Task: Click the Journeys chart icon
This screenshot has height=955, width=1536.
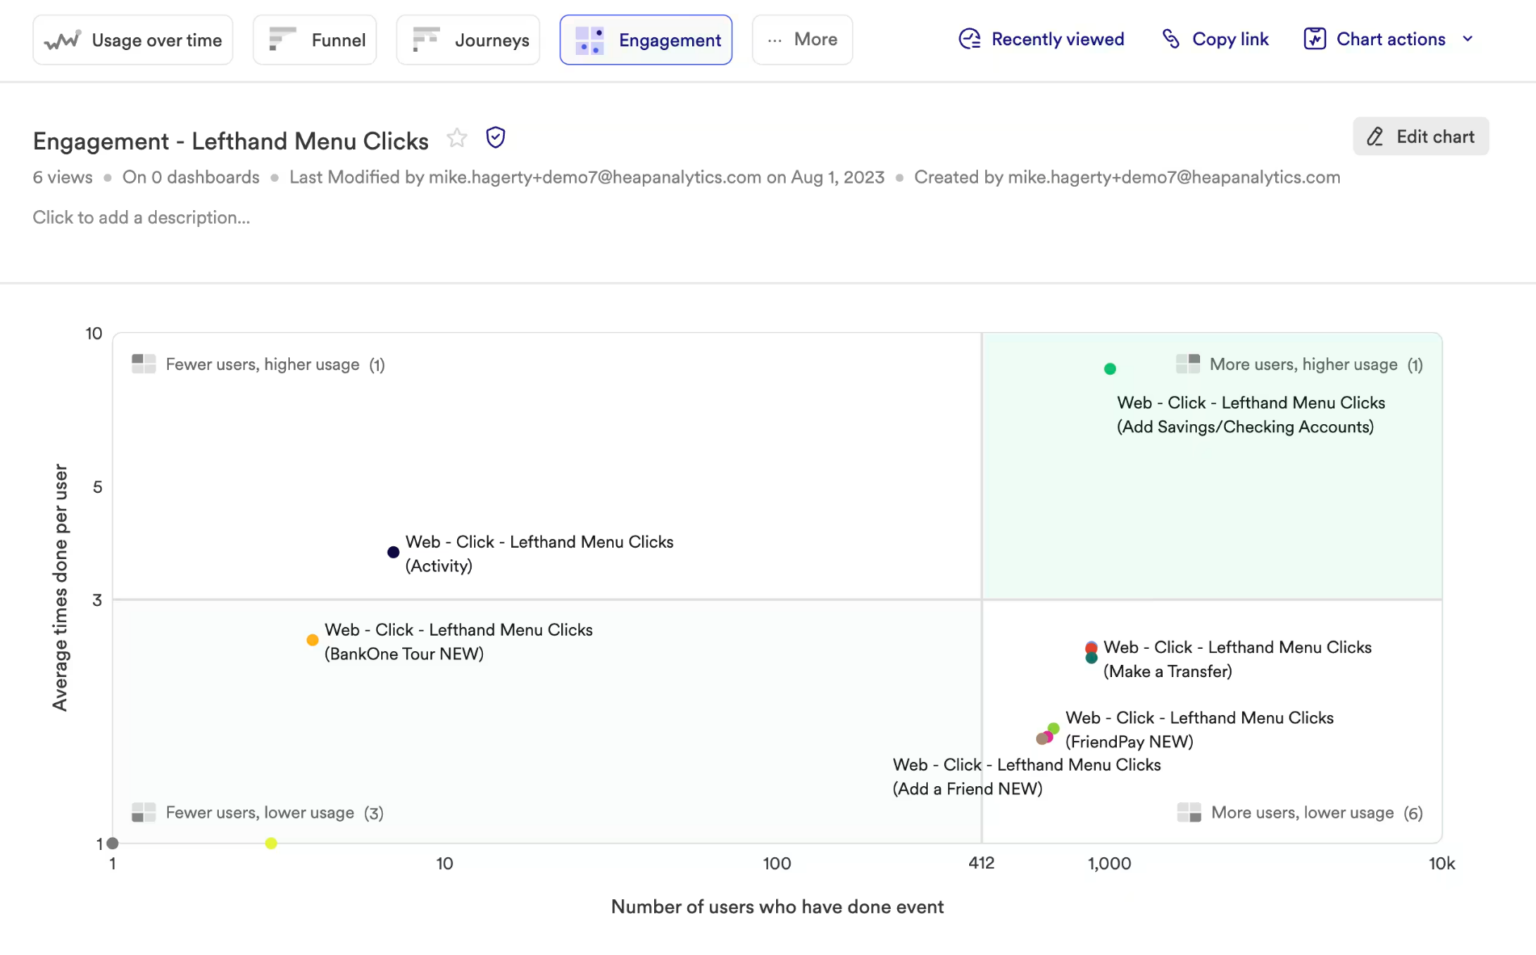Action: coord(424,39)
